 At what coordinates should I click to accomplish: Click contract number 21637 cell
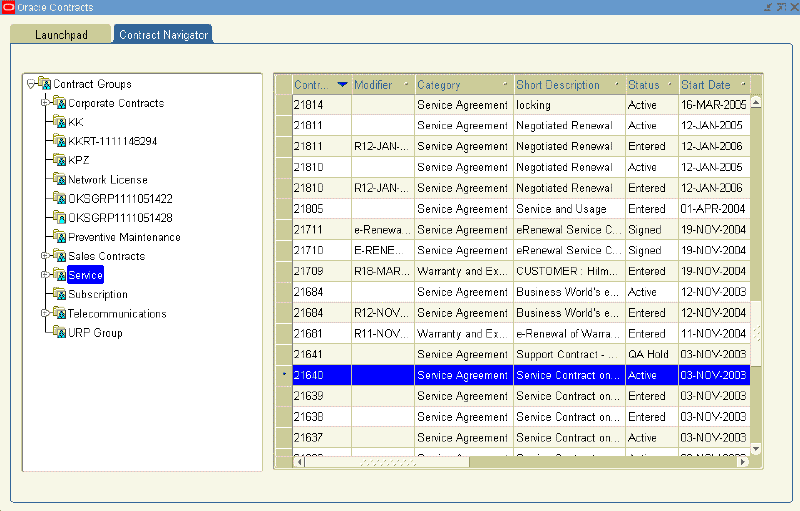coord(321,438)
